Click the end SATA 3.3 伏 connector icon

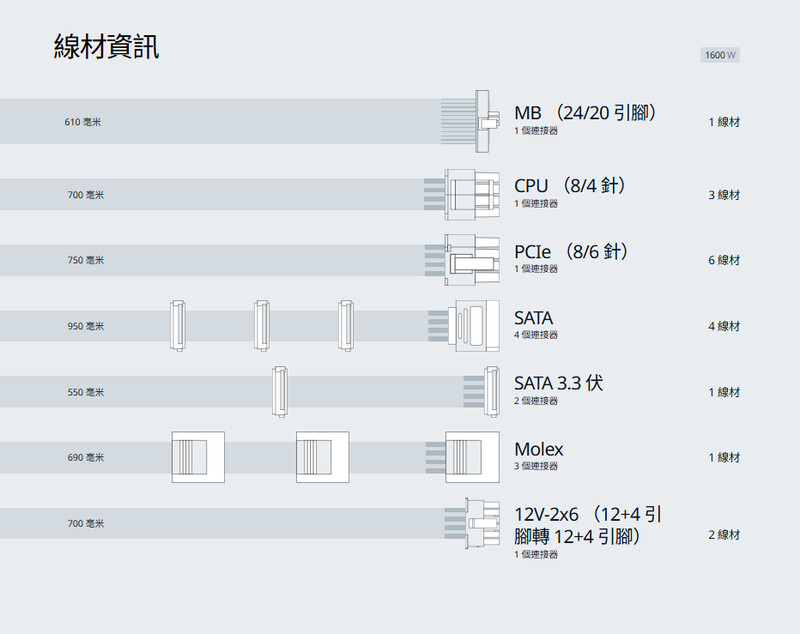[x=491, y=391]
